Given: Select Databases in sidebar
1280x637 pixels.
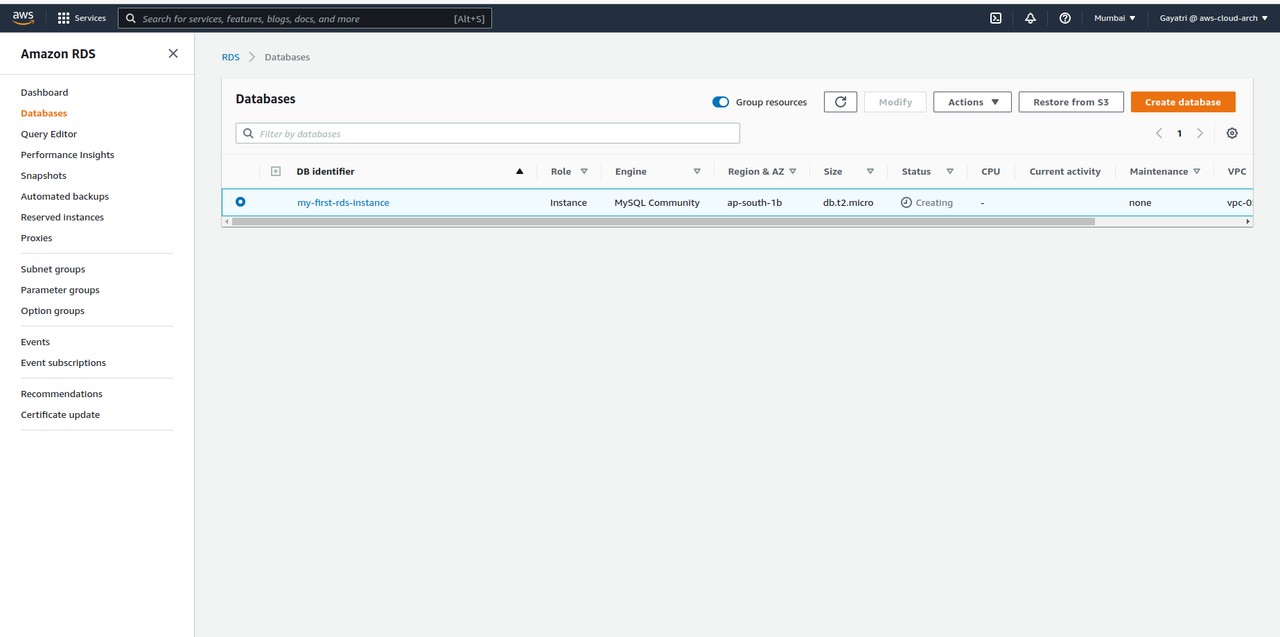Looking at the screenshot, I should click(x=44, y=113).
